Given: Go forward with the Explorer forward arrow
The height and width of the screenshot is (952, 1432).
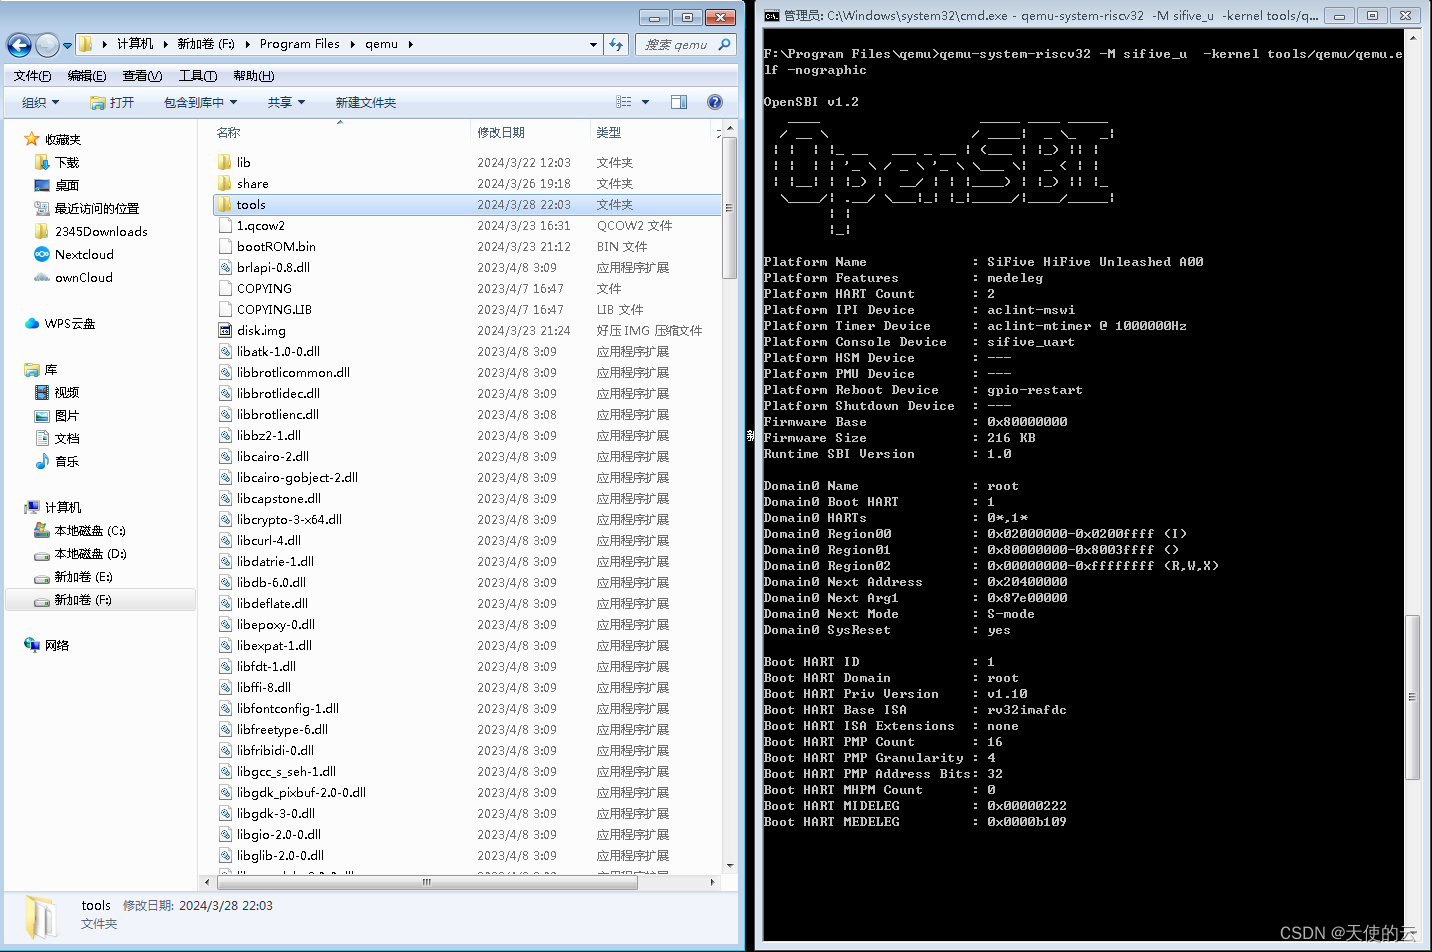Looking at the screenshot, I should pos(47,45).
